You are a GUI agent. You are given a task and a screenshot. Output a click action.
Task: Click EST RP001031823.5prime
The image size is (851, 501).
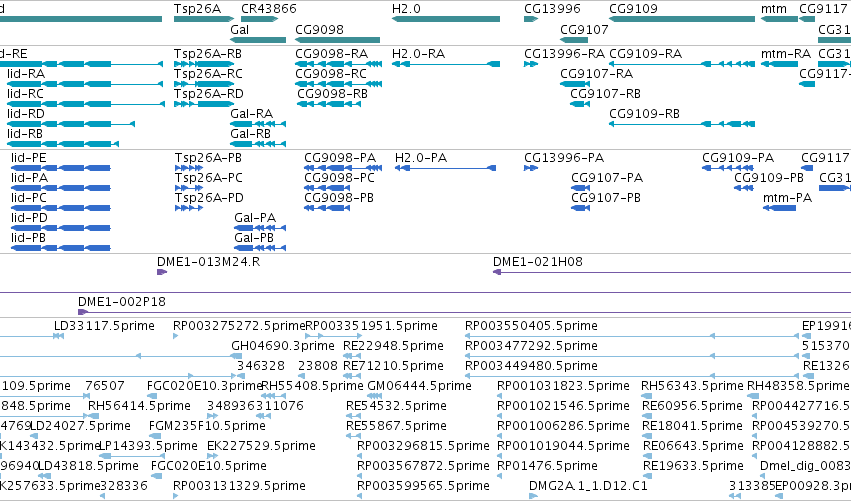[563, 386]
